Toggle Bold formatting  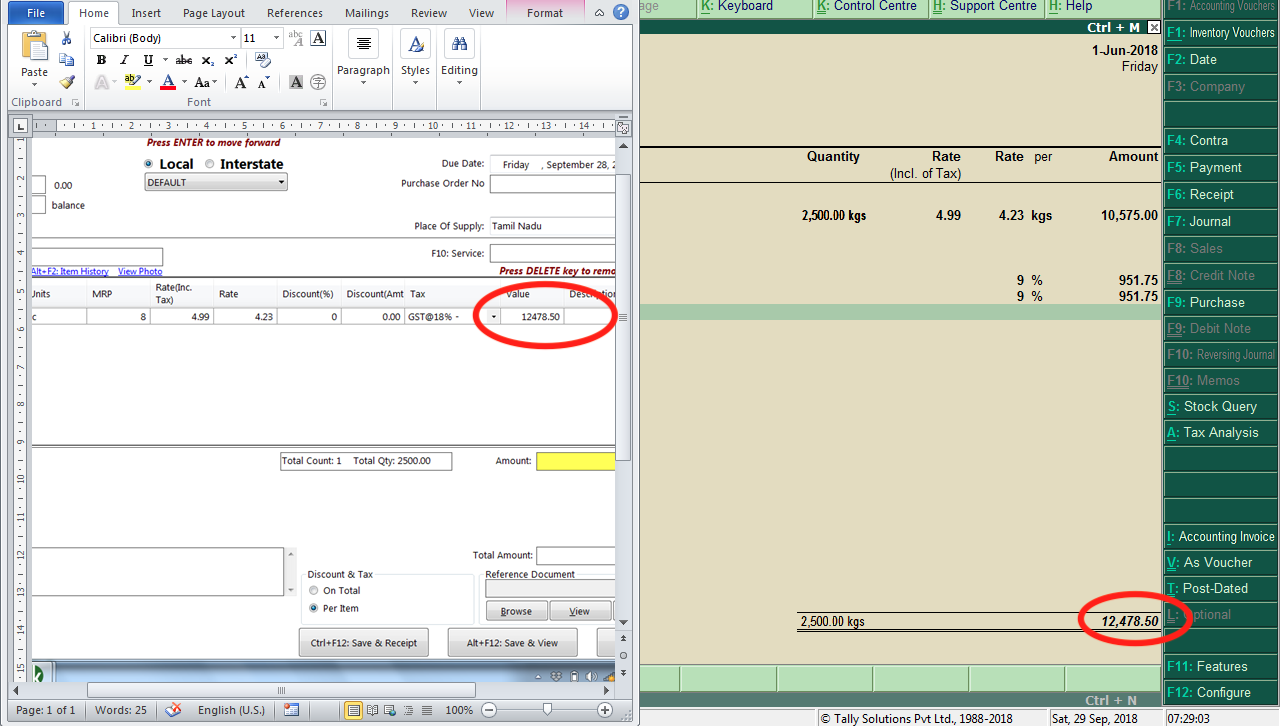pyautogui.click(x=101, y=60)
